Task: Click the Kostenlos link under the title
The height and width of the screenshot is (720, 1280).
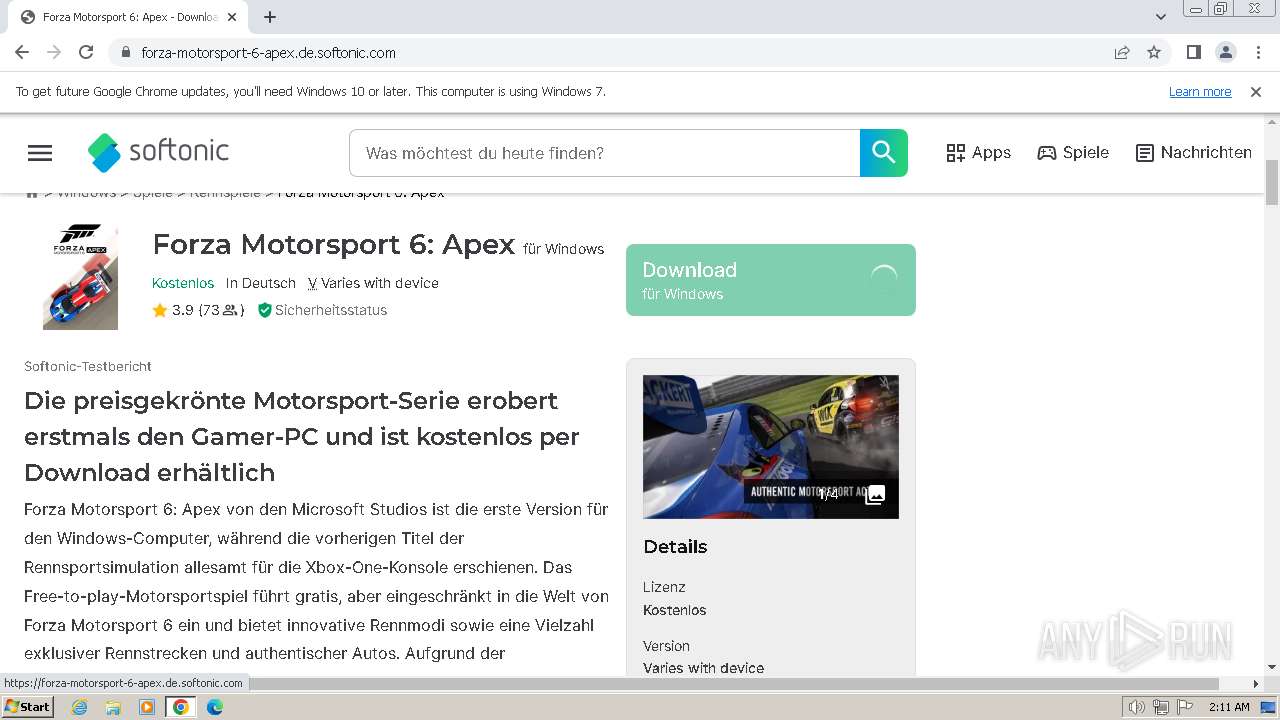Action: (x=183, y=283)
